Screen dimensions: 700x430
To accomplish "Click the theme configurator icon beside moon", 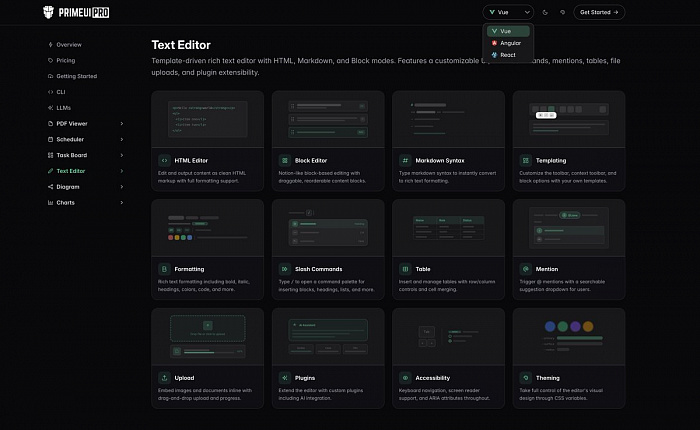I will (562, 13).
